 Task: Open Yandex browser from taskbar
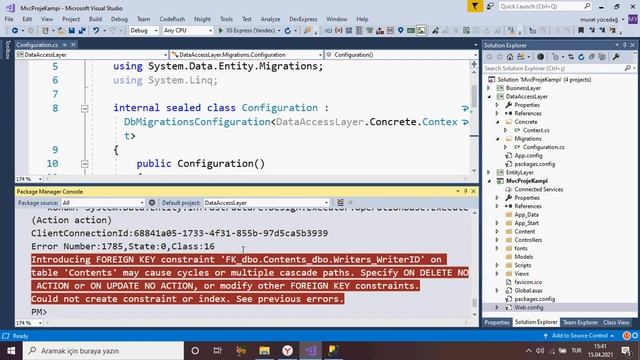pos(288,351)
